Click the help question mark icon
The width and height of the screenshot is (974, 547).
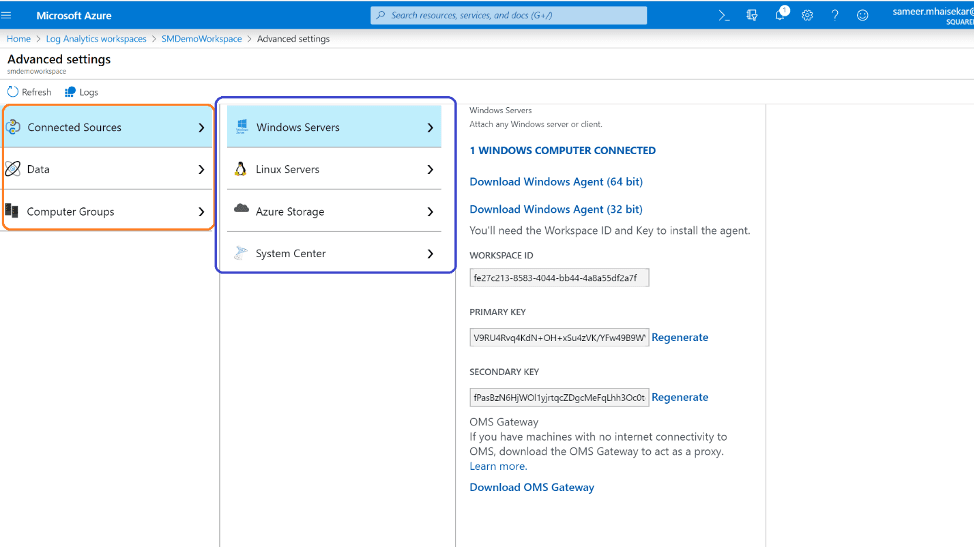835,15
